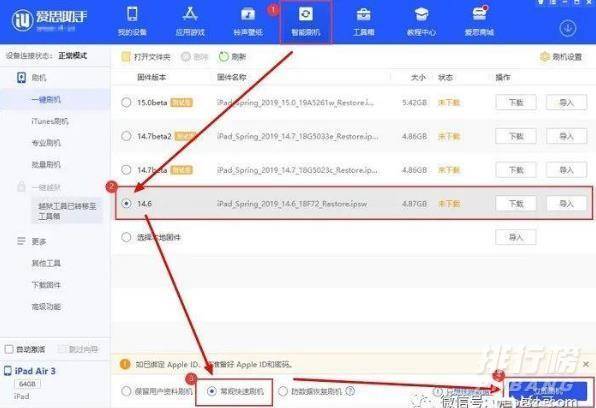The image size is (596, 408).
Task: Toggle the 跳过向导 skip wizard checkbox
Action: click(x=62, y=349)
